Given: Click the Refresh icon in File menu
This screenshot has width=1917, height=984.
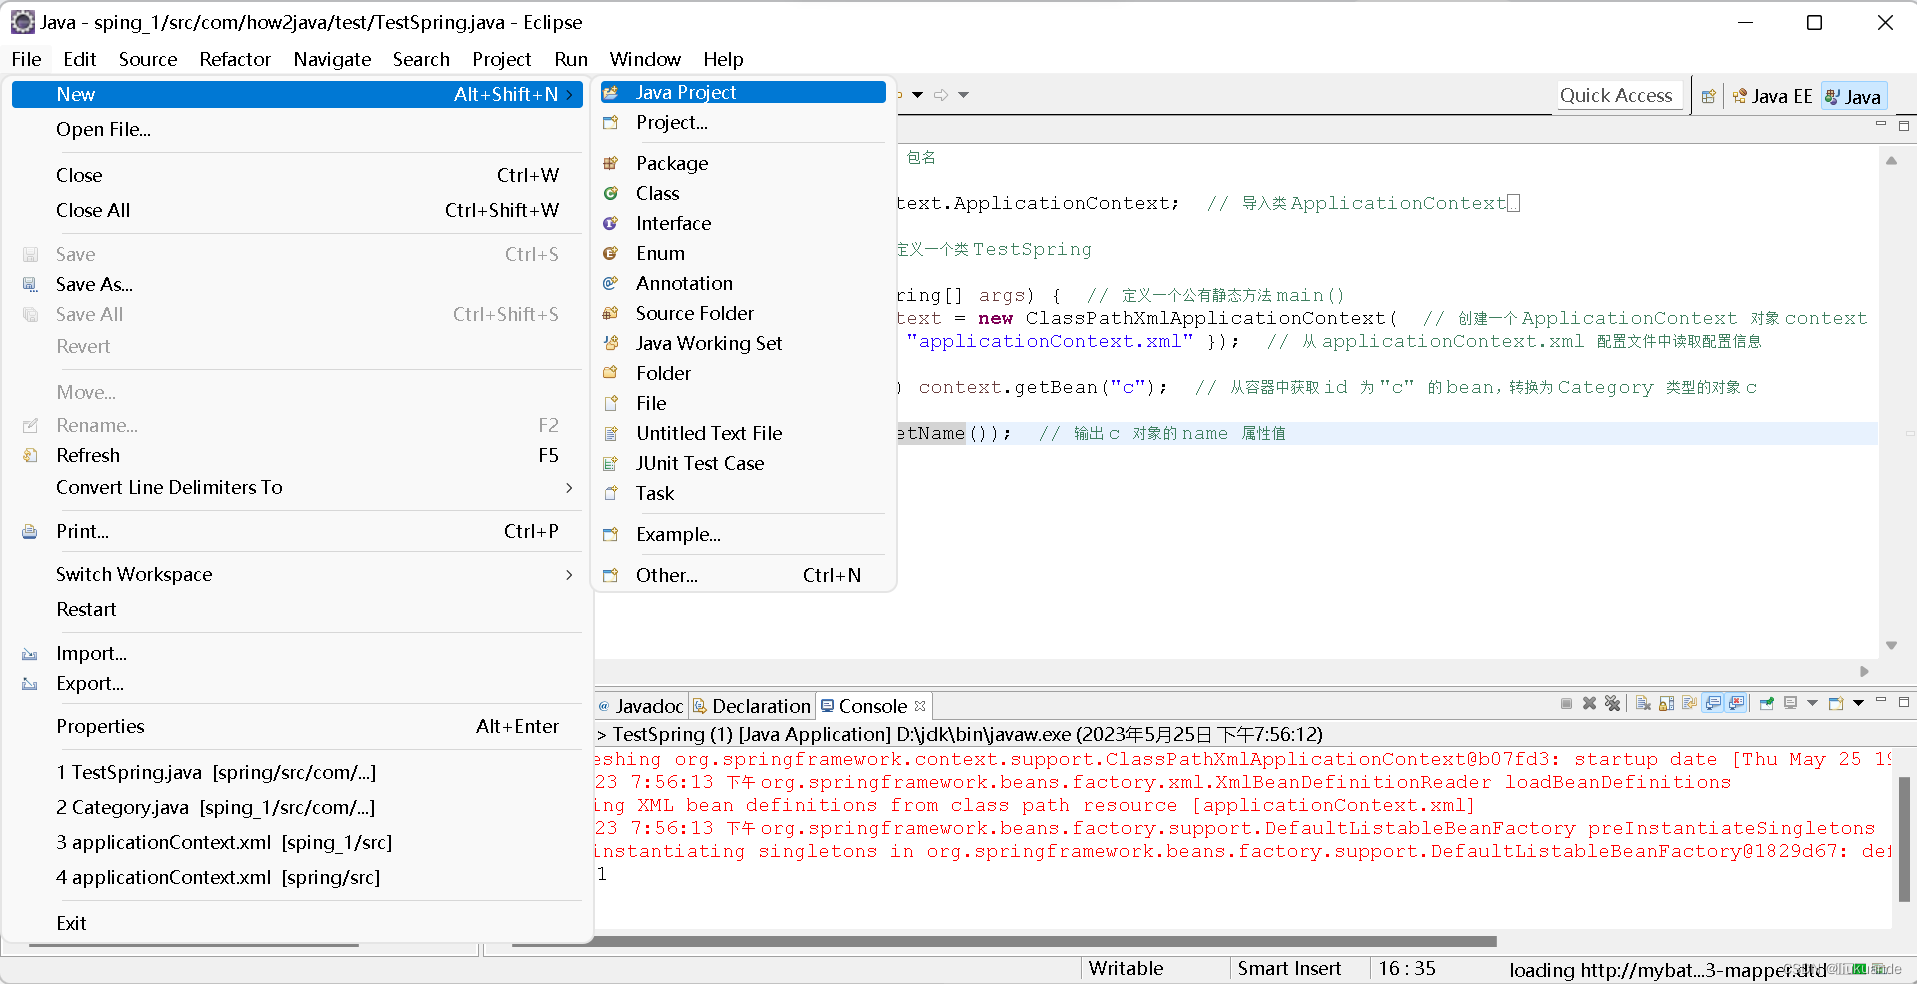Looking at the screenshot, I should pyautogui.click(x=30, y=455).
